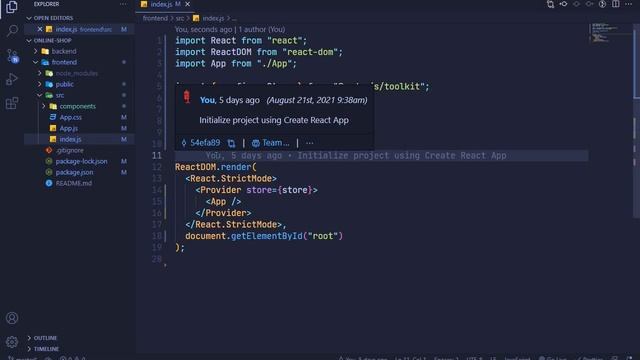Click the minimap code preview

click(606, 33)
